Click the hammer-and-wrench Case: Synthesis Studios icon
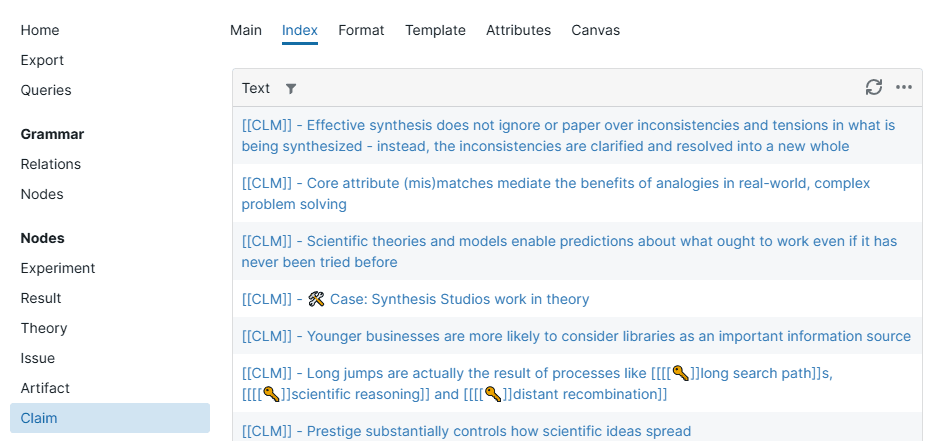Viewport: 936px width, 441px height. pyautogui.click(x=317, y=299)
